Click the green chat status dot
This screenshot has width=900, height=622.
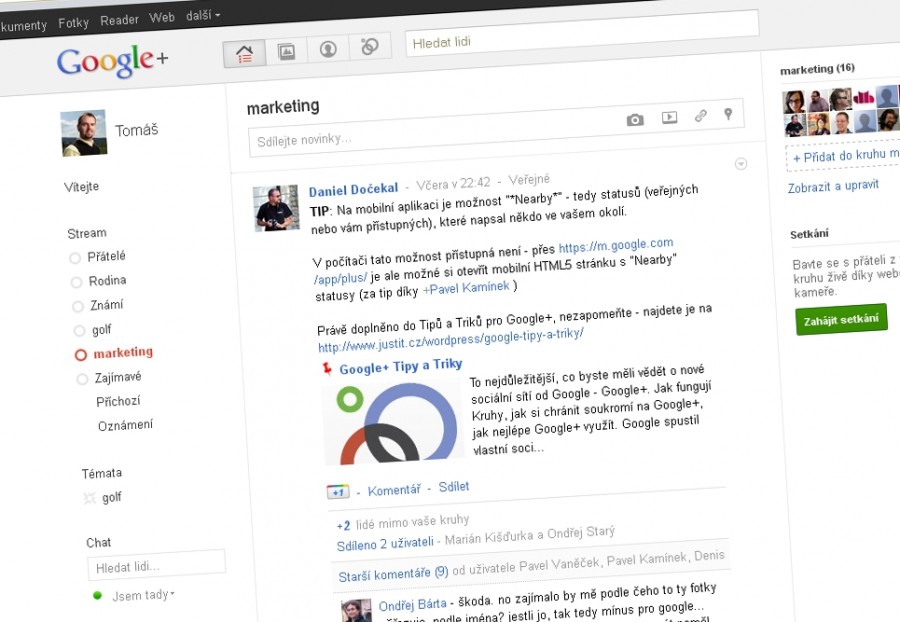point(98,596)
